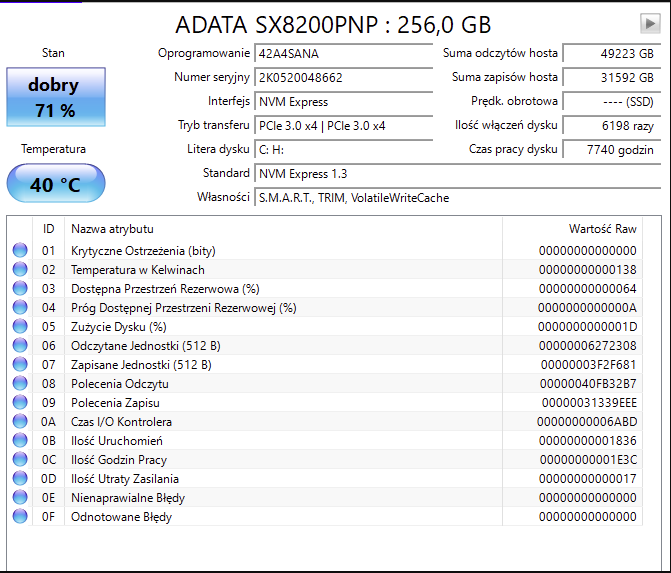Click the Czas pracy dysku 7740 godzin field
This screenshot has height=573, width=671.
coord(608,149)
